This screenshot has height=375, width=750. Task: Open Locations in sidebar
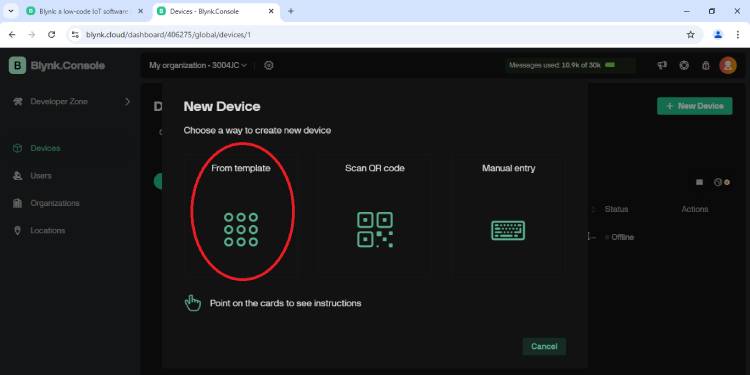[x=70, y=230]
